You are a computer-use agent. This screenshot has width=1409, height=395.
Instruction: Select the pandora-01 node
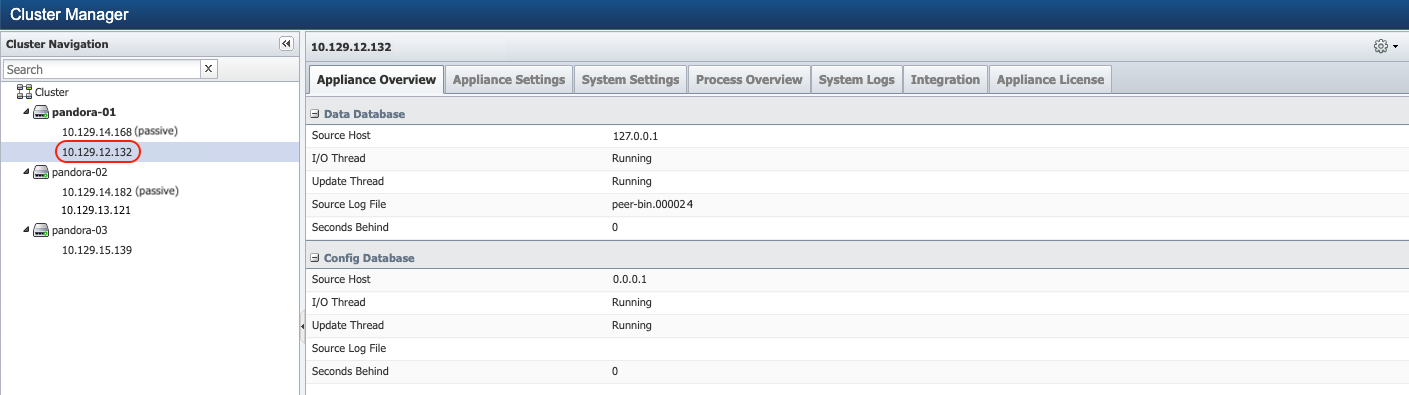[84, 112]
